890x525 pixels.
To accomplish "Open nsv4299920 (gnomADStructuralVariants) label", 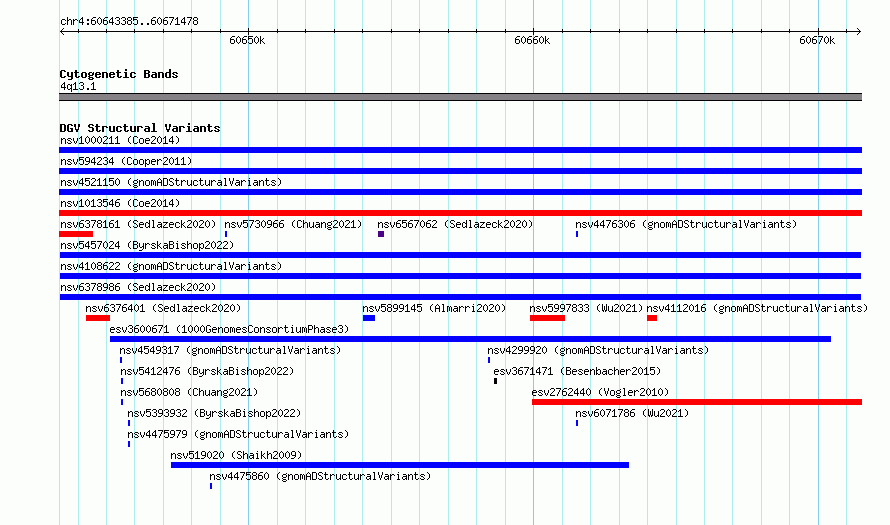I will tap(598, 350).
